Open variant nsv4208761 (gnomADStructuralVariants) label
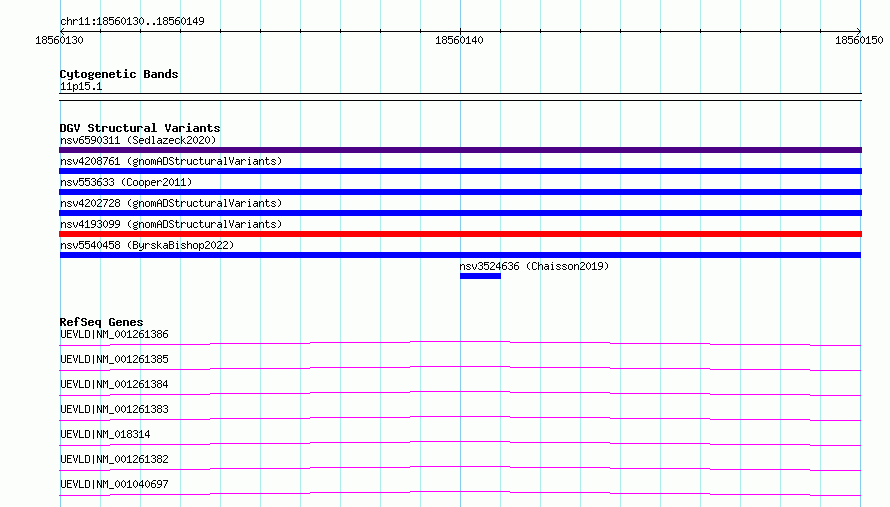This screenshot has height=507, width=890. pos(171,161)
